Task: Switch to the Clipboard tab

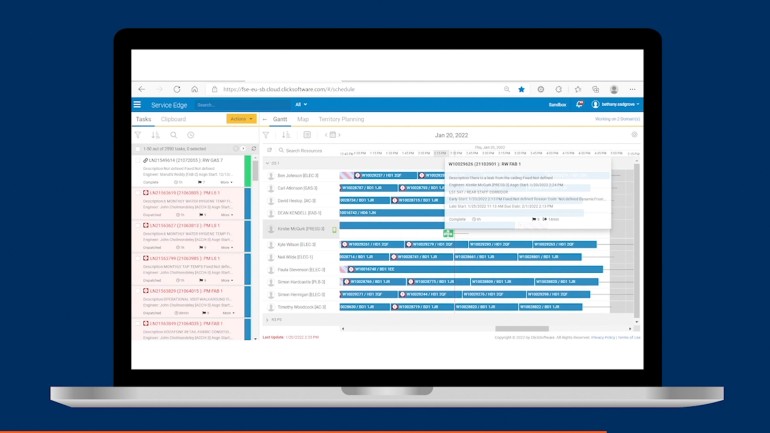Action: (173, 119)
